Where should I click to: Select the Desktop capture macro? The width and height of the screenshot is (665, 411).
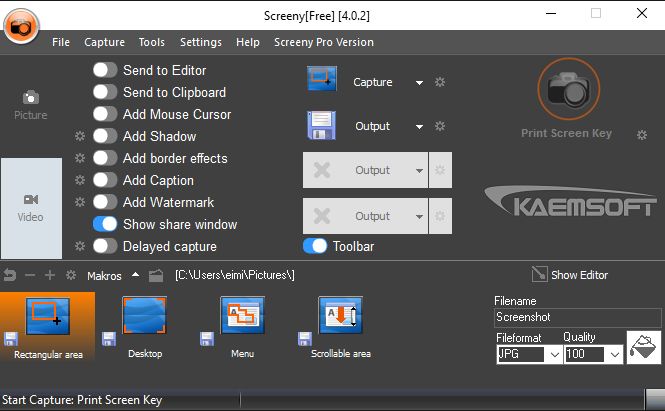point(145,327)
